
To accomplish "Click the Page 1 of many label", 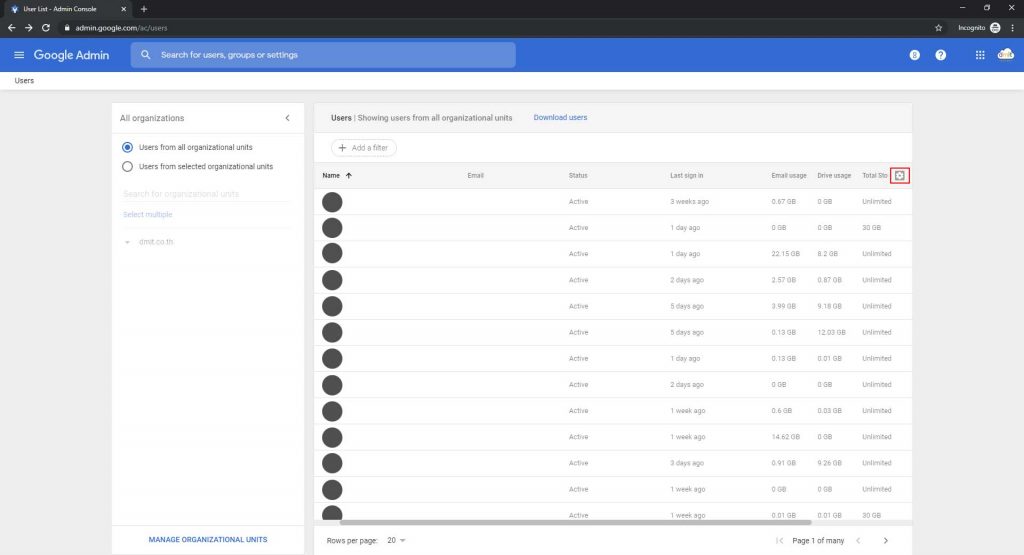I will pyautogui.click(x=818, y=541).
